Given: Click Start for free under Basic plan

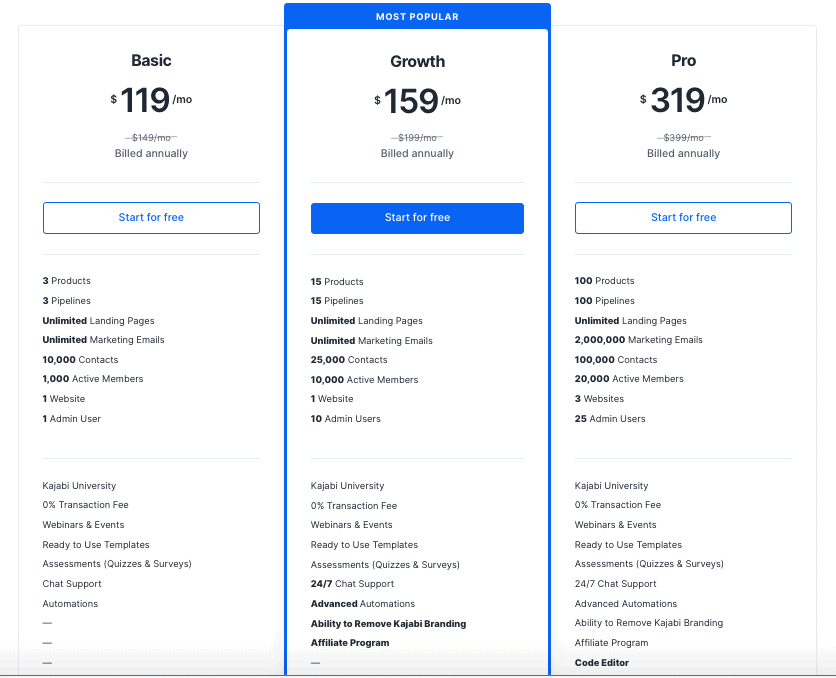Looking at the screenshot, I should click(x=151, y=217).
